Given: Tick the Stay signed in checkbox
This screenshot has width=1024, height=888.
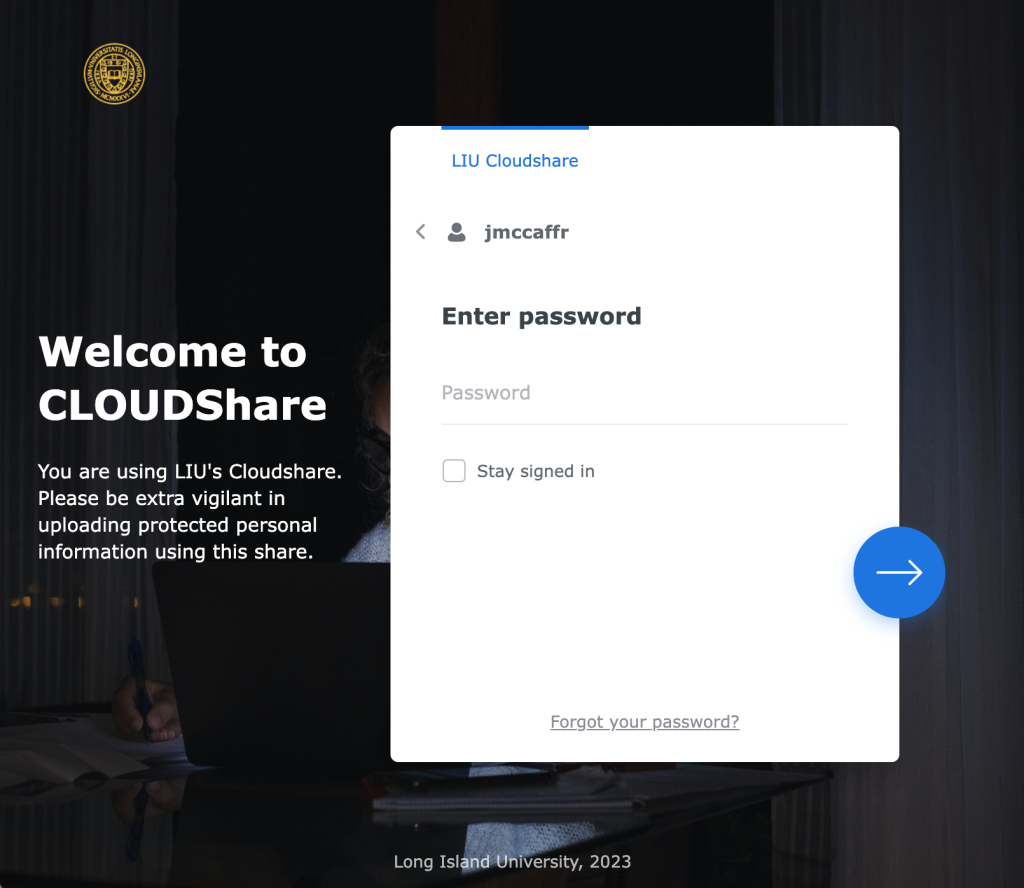Looking at the screenshot, I should 454,471.
